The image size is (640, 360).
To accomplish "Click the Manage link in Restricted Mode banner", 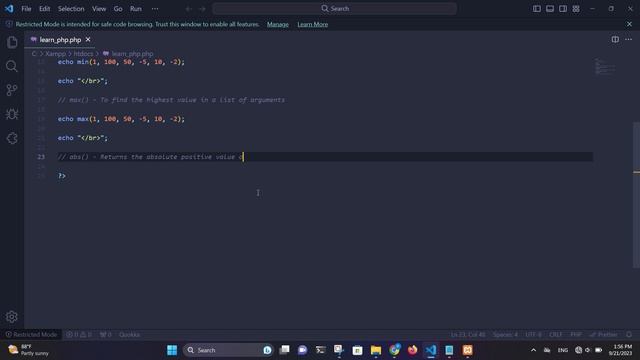I will (278, 24).
